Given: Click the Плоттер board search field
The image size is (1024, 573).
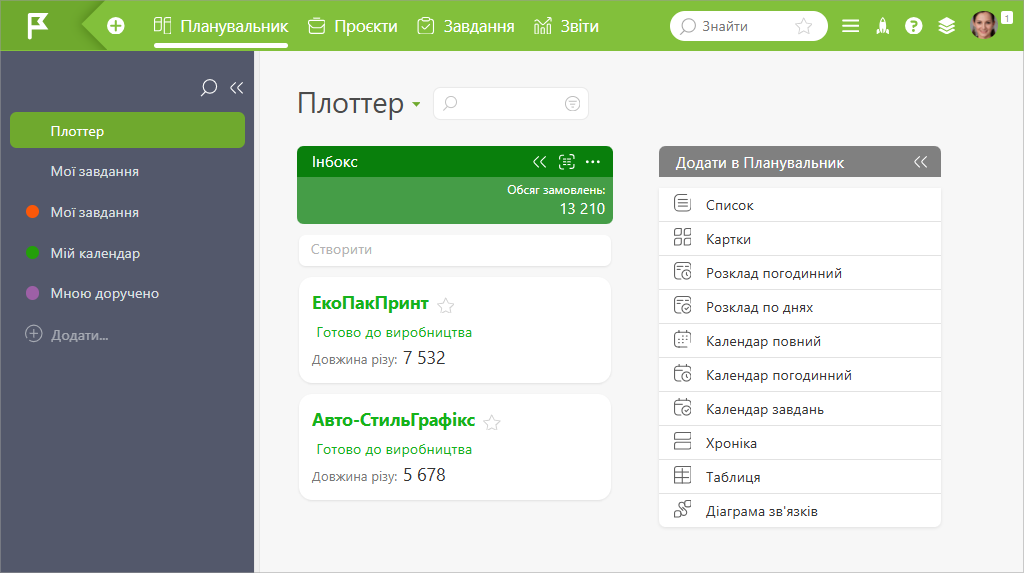Looking at the screenshot, I should pos(511,103).
